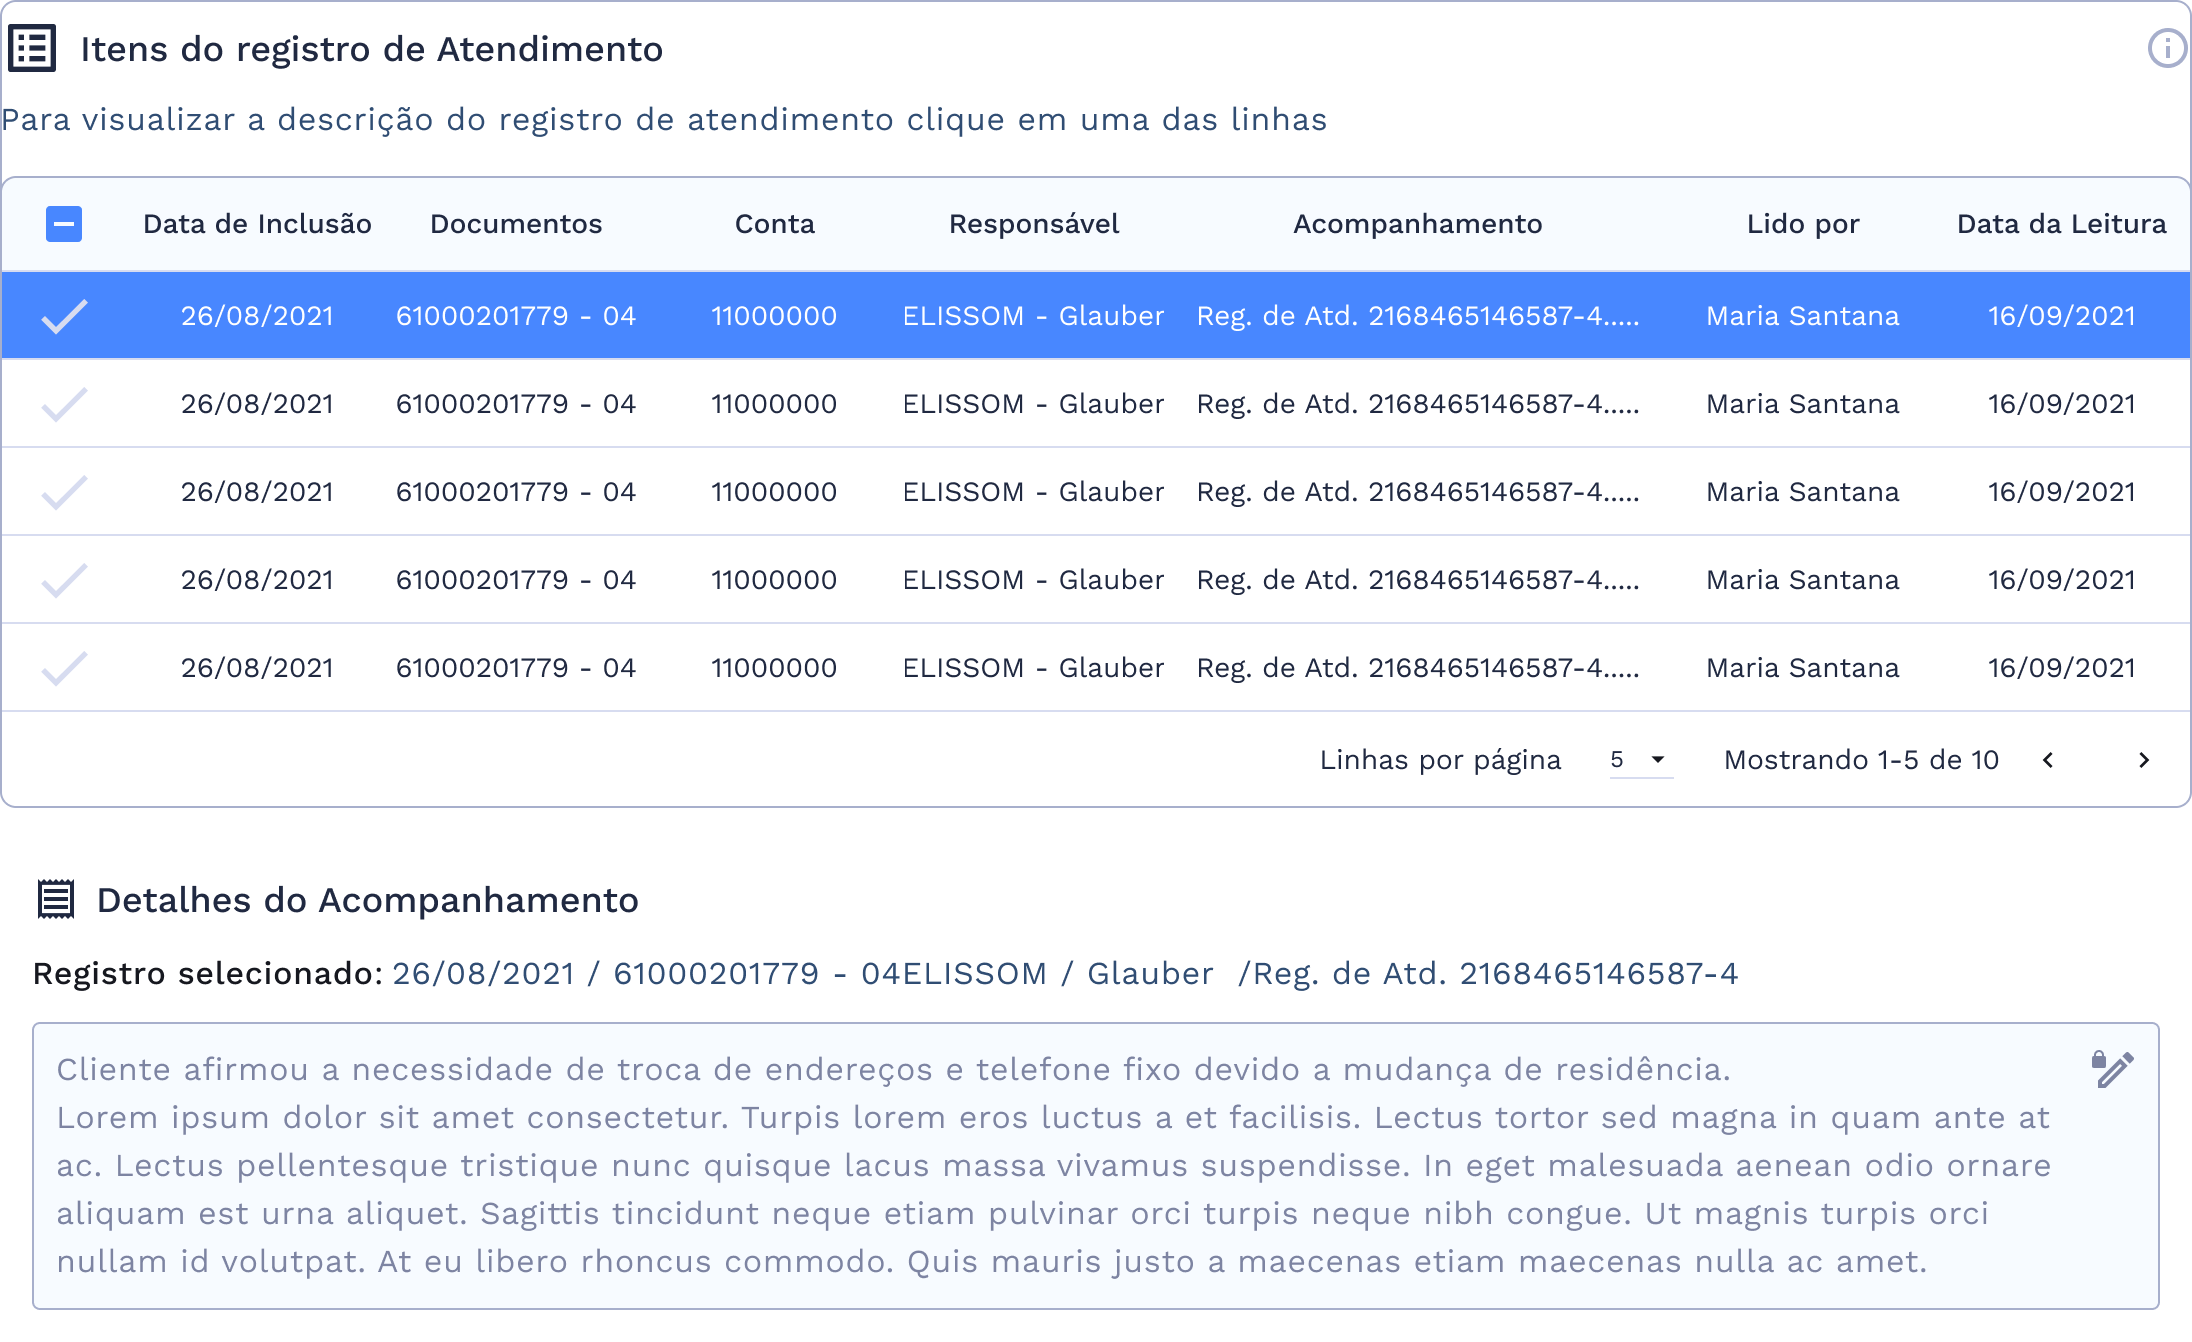Viewport: 2192px width, 1342px height.
Task: Click the Detalhes do Acompanhamento receipt icon
Action: [x=55, y=898]
